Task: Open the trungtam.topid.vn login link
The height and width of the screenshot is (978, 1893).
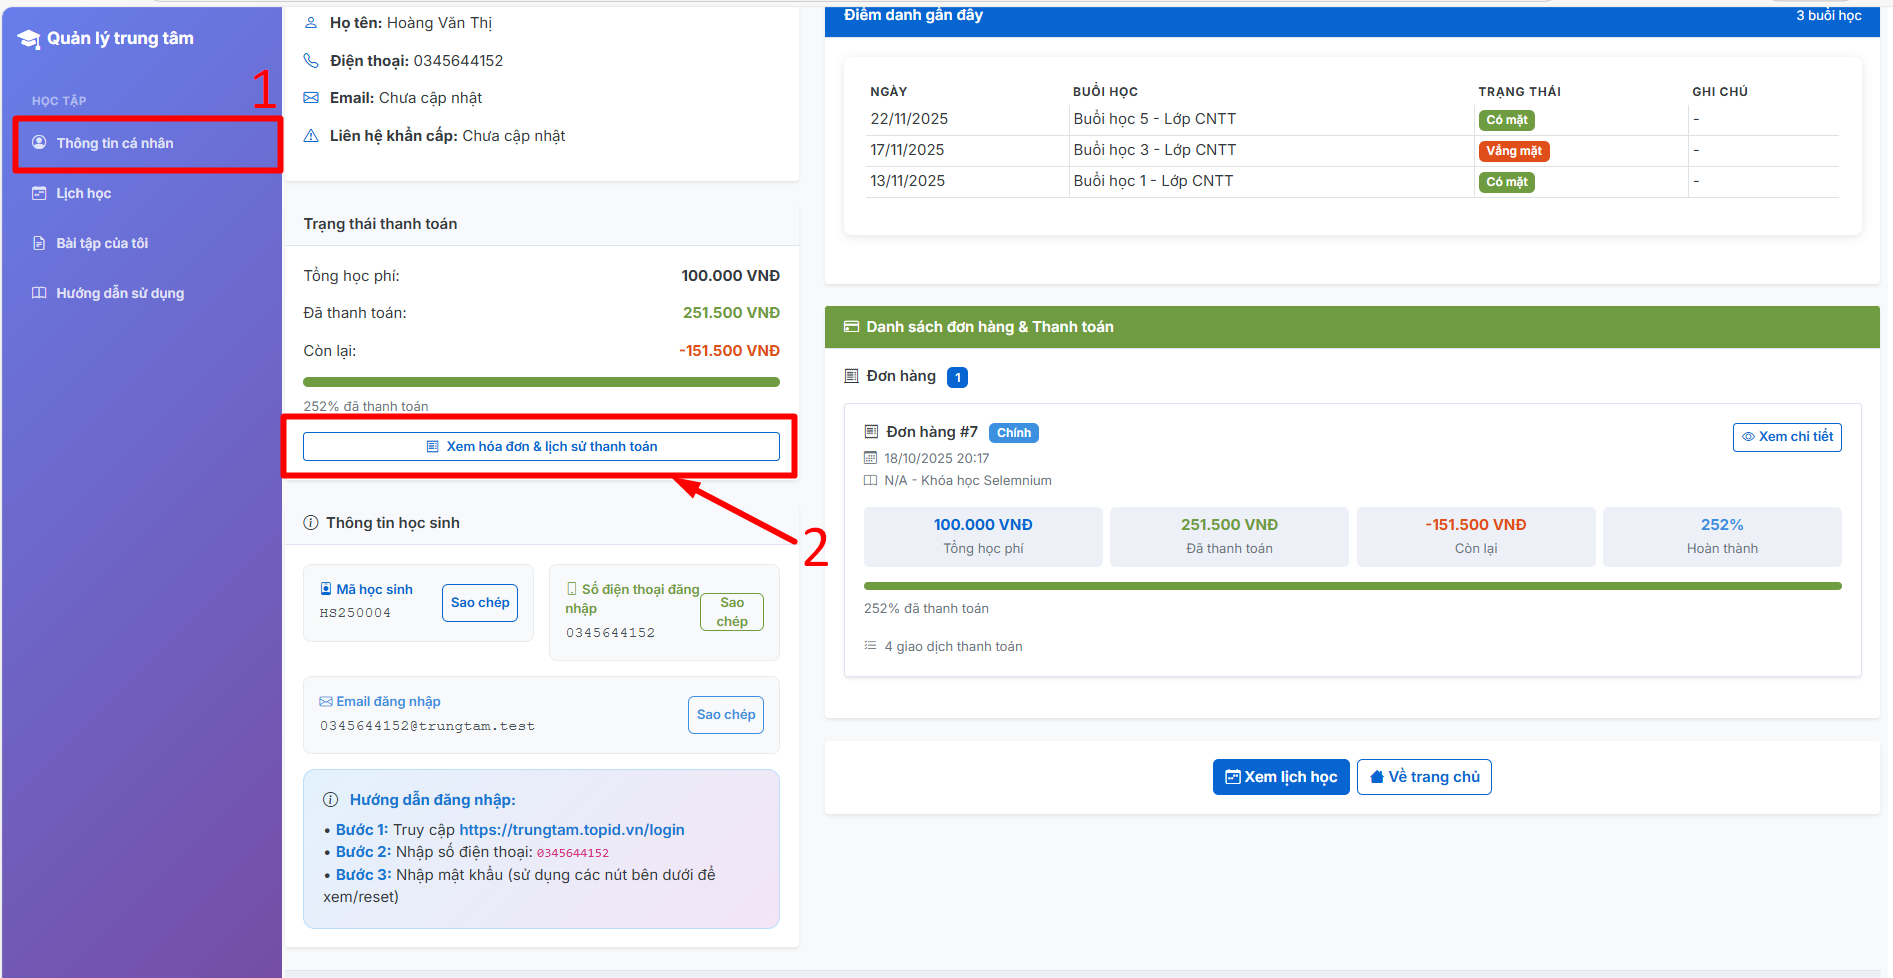Action: tap(571, 830)
